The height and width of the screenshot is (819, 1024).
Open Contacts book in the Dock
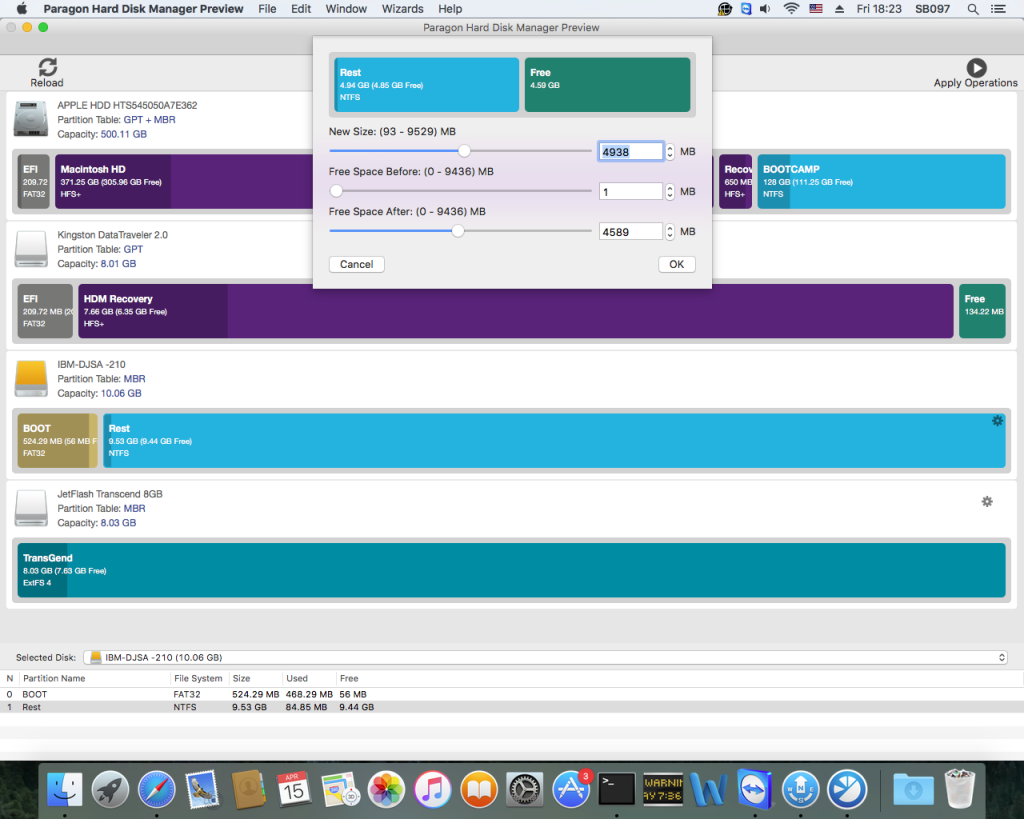(249, 789)
